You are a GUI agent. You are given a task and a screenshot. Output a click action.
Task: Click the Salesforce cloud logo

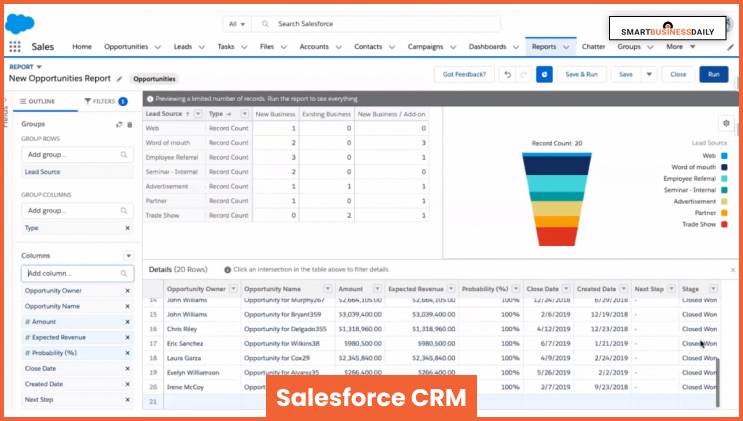[x=19, y=23]
